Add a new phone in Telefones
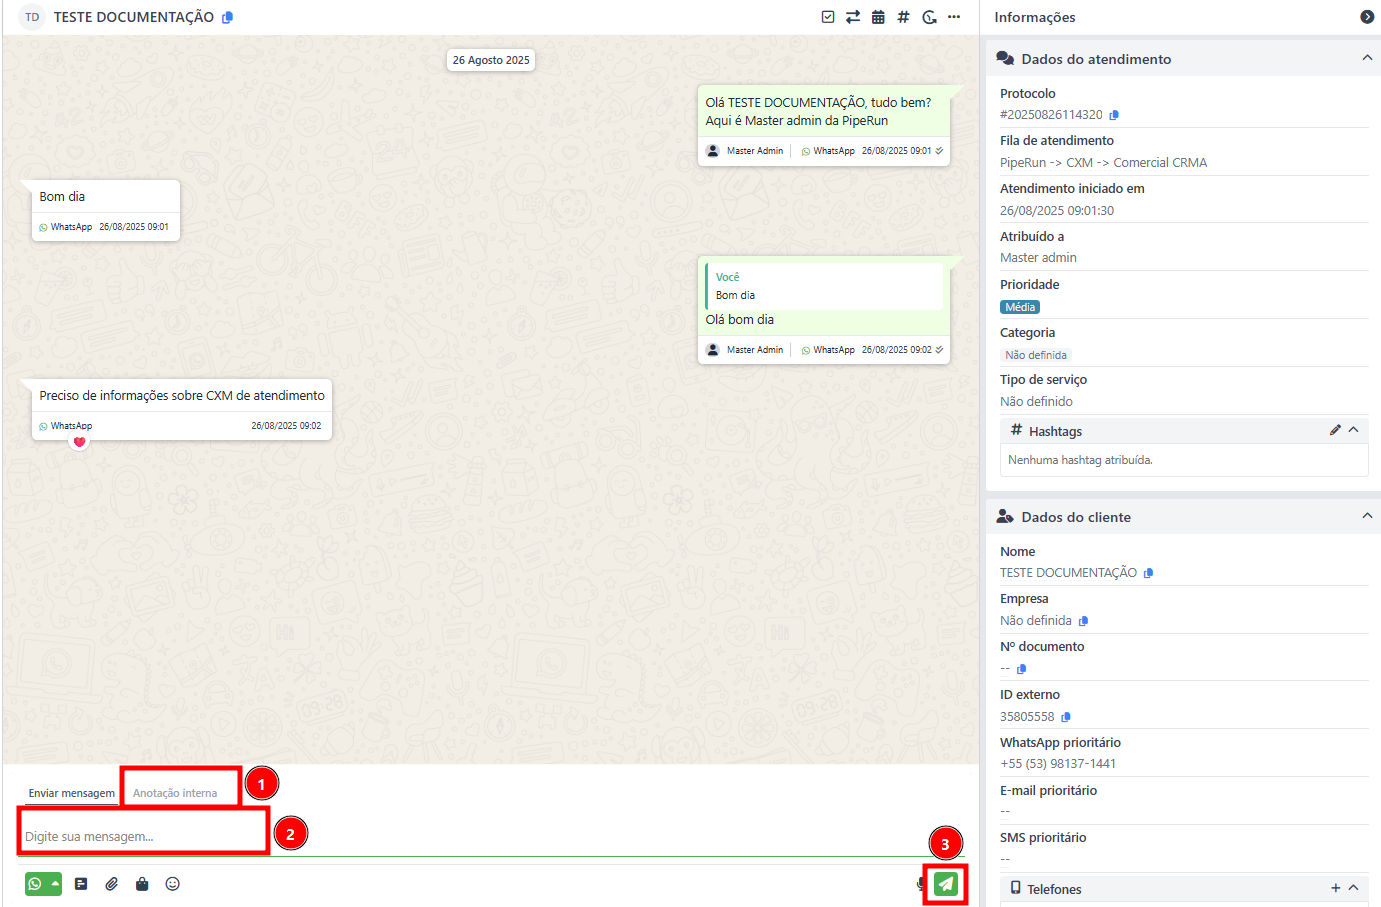The width and height of the screenshot is (1381, 907). (x=1335, y=888)
